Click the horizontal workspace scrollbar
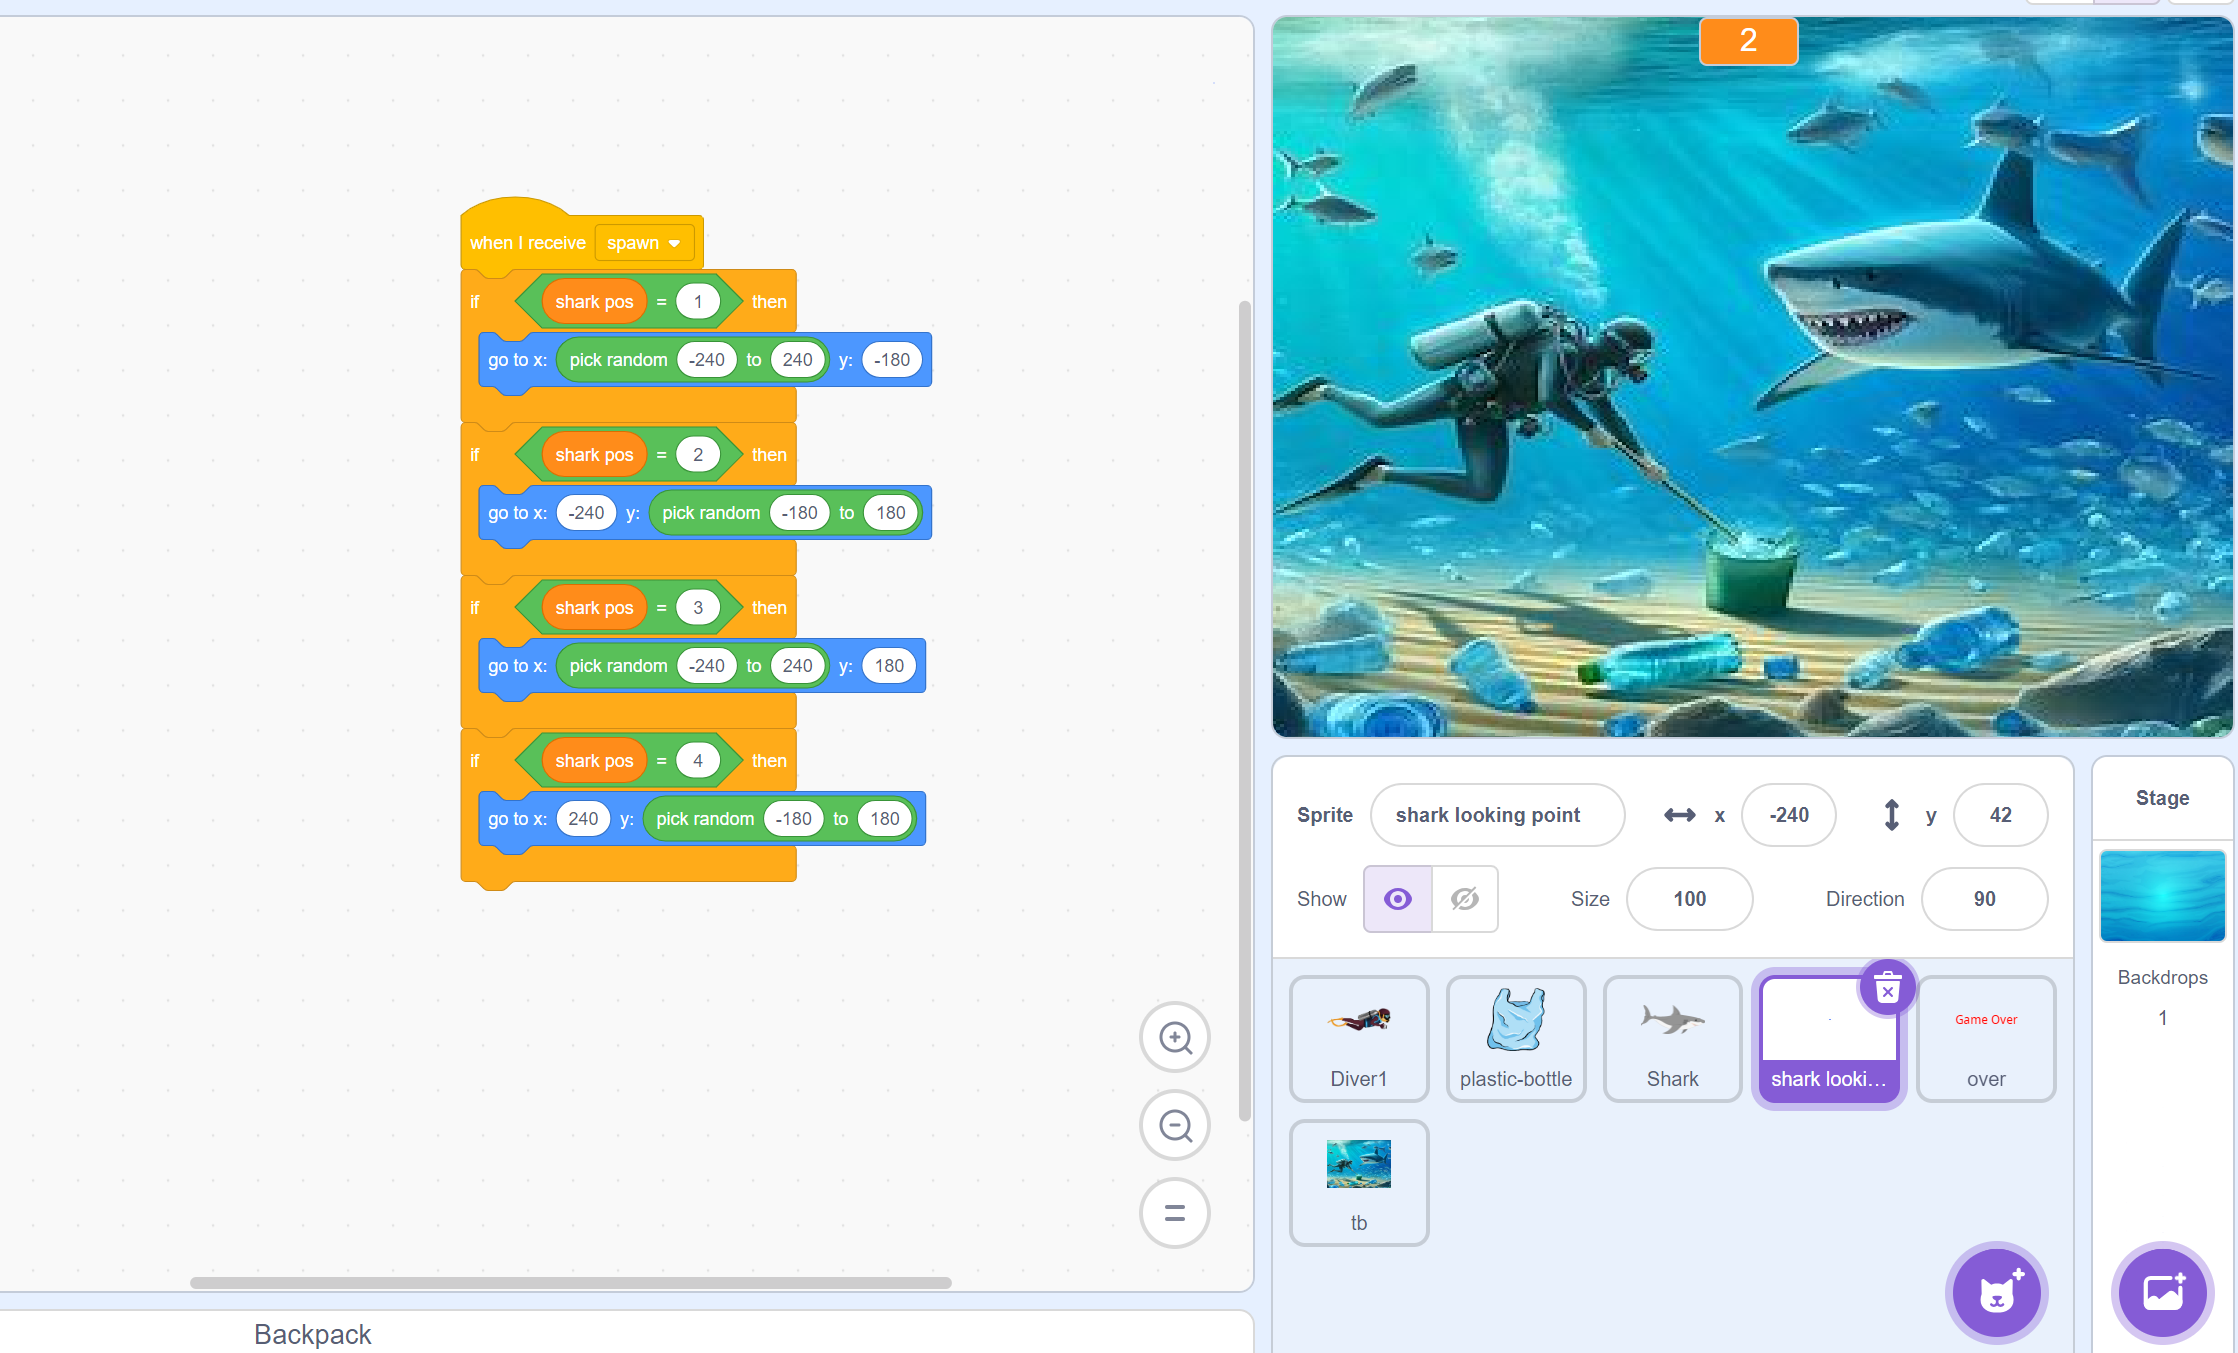Viewport: 2238px width, 1353px height. (570, 1282)
